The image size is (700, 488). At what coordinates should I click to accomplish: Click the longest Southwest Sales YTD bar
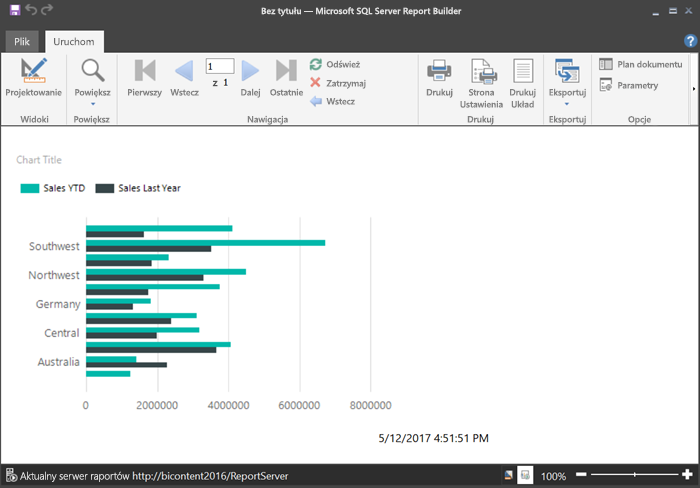pos(205,243)
